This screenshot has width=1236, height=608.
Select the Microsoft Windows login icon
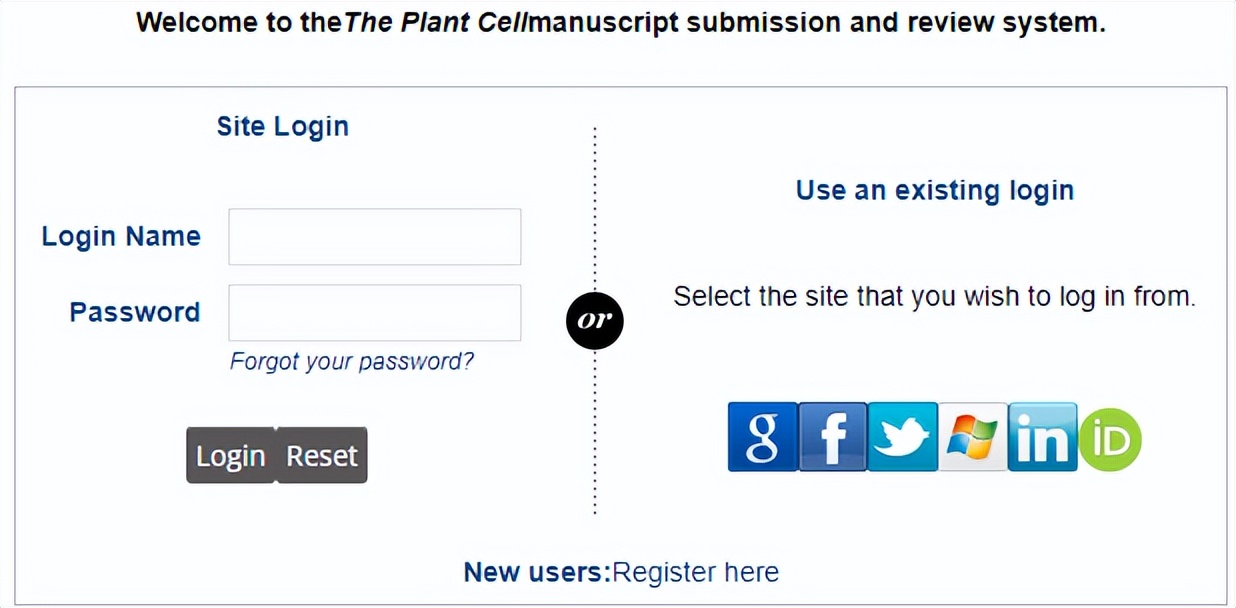[972, 437]
